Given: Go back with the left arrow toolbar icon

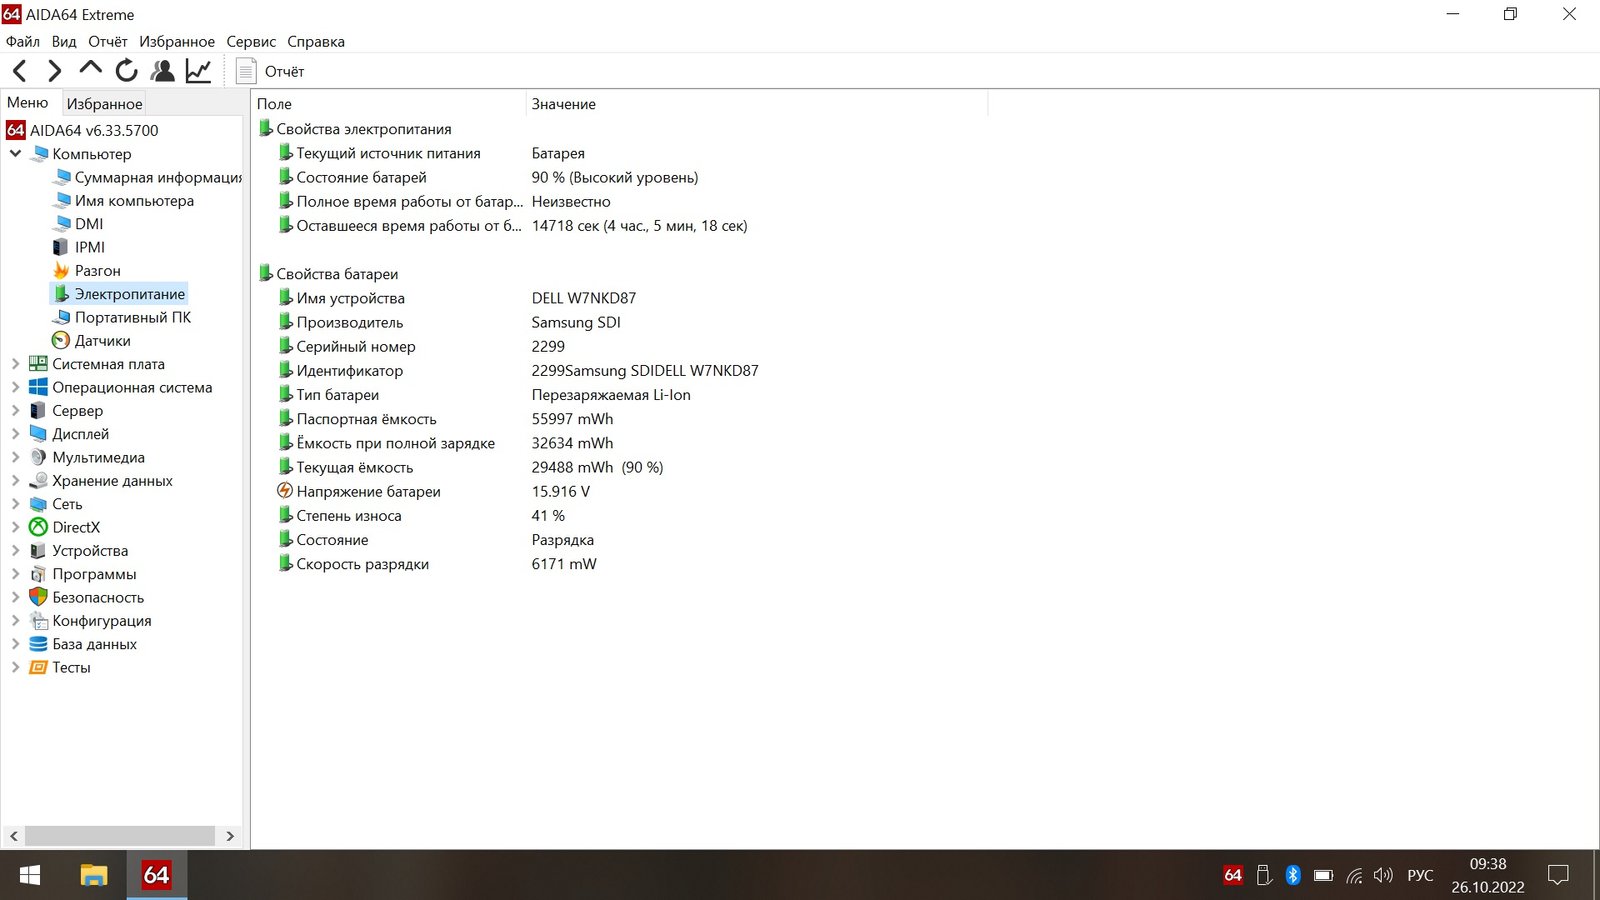Looking at the screenshot, I should coord(19,71).
